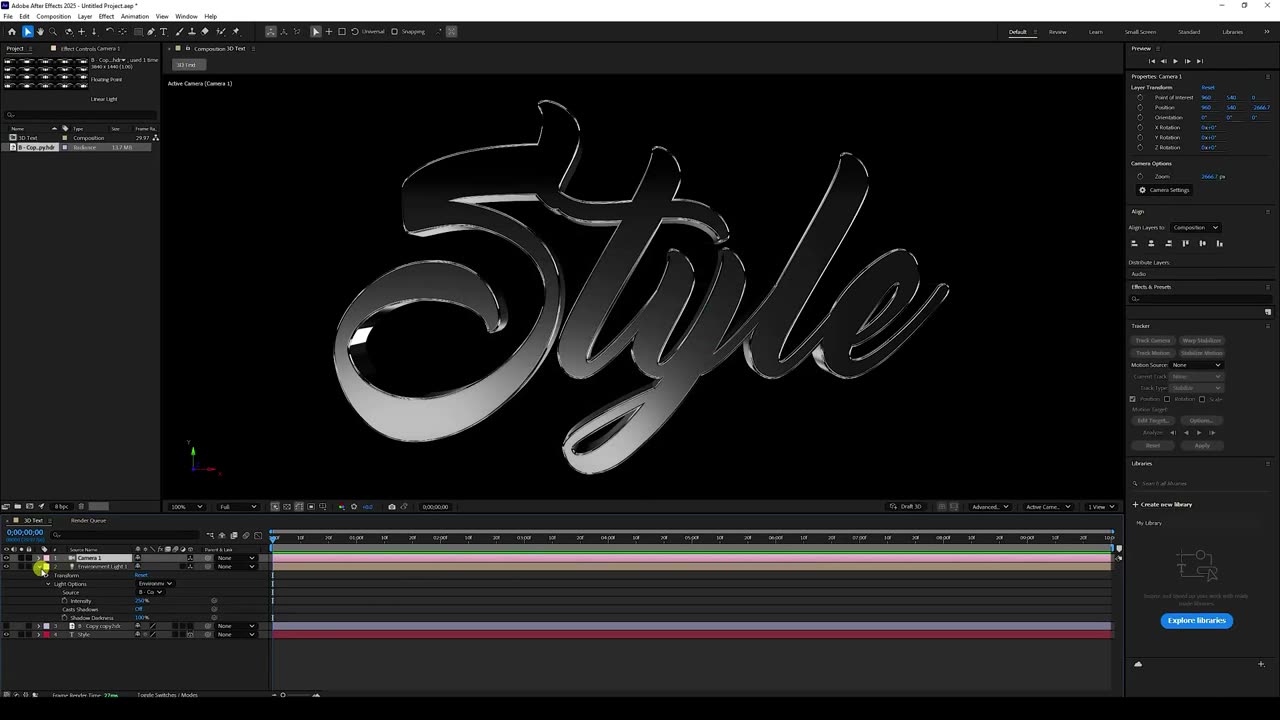1280x720 pixels.
Task: Select the Zoom magnifier tool
Action: (x=53, y=31)
